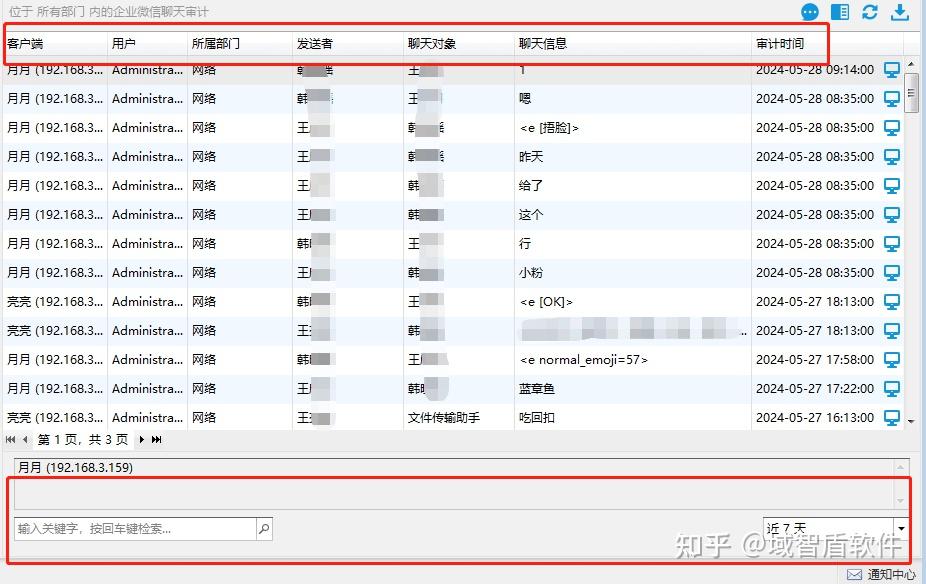Download the audit records via export icon
This screenshot has height=584, width=926.
point(900,12)
